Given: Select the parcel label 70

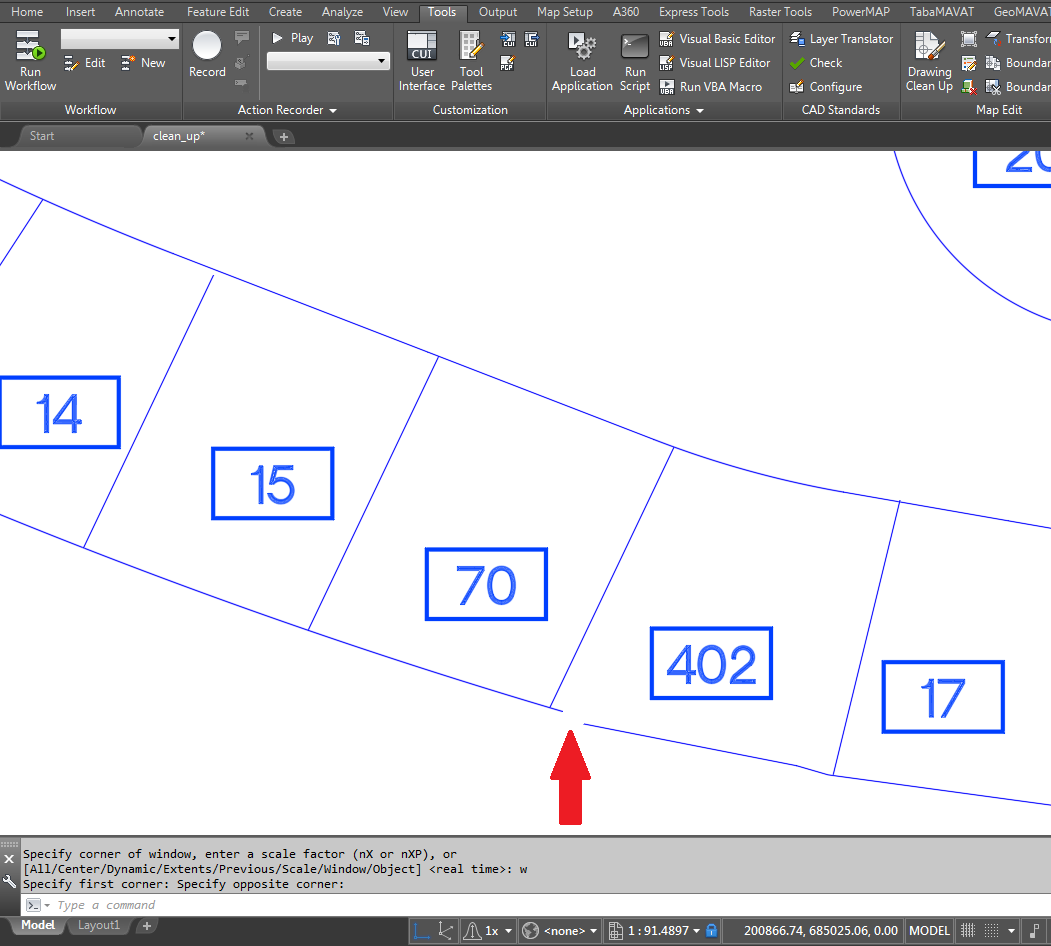Looking at the screenshot, I should click(487, 584).
